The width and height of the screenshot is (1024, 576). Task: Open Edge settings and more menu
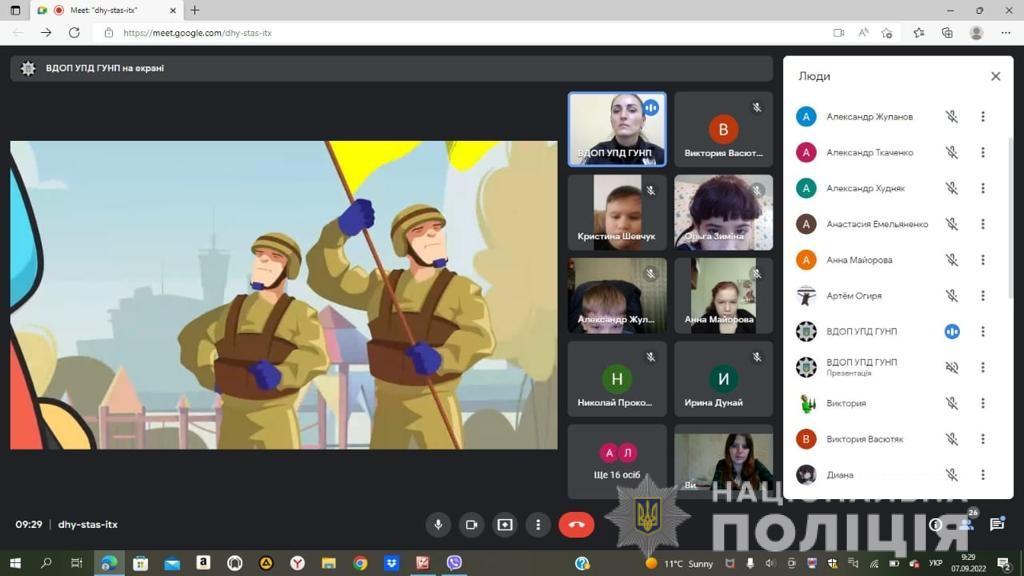tap(1006, 33)
